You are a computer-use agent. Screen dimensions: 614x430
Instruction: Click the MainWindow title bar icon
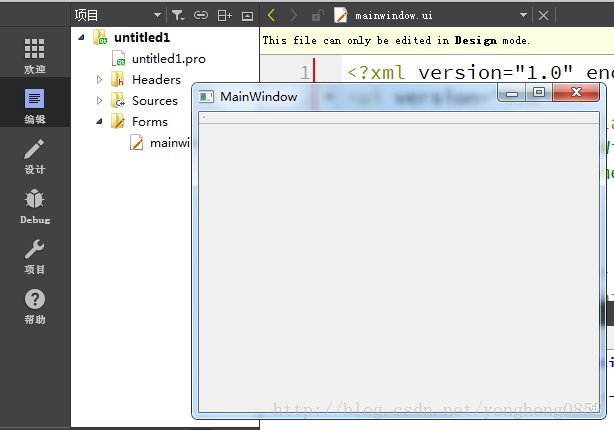(206, 96)
